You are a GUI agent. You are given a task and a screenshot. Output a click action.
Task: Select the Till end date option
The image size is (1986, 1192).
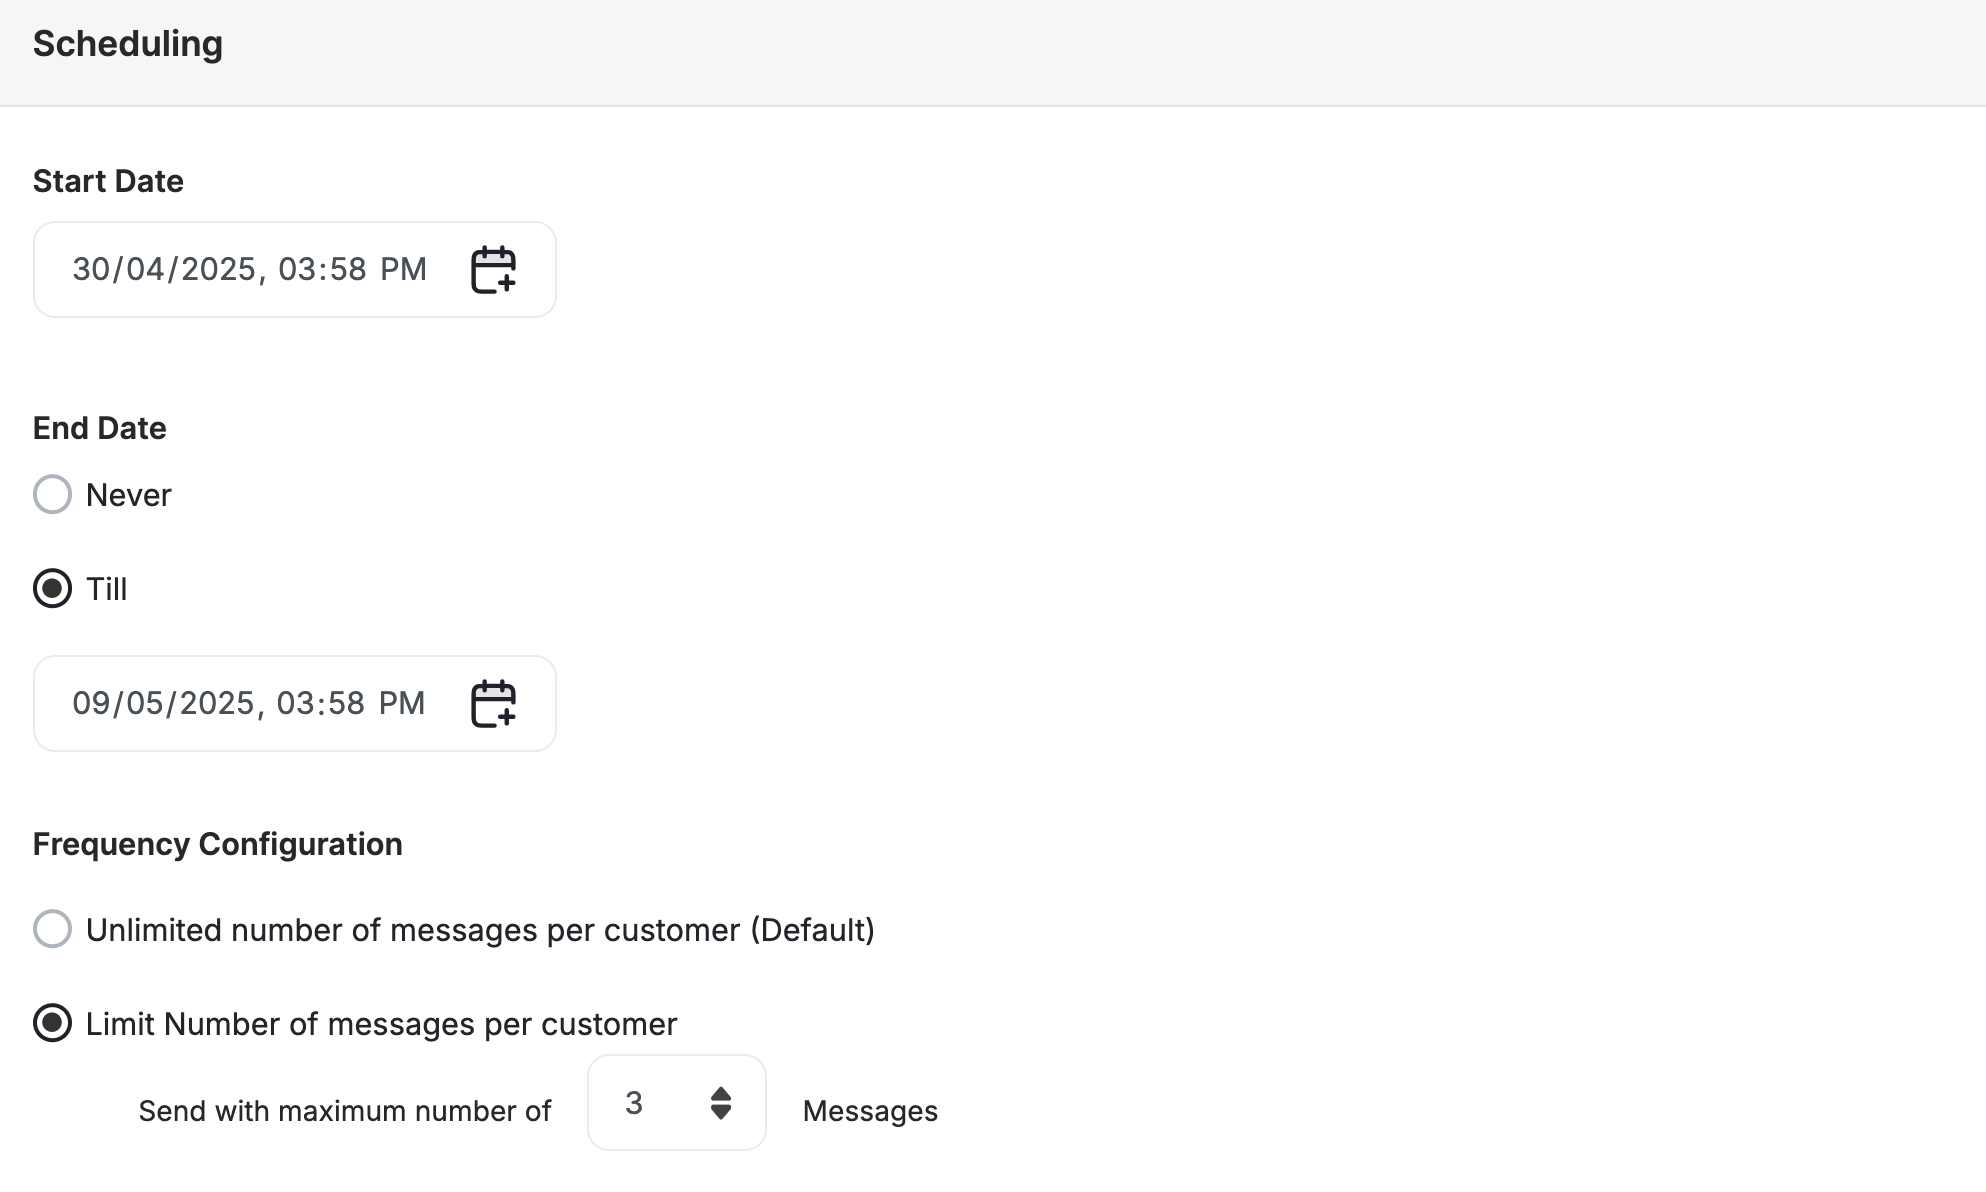(x=52, y=589)
